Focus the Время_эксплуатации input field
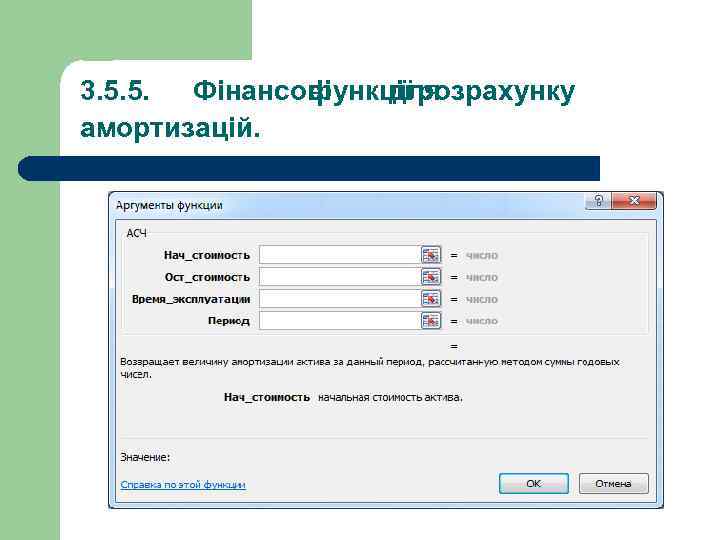Image resolution: width=720 pixels, height=540 pixels. (340, 299)
